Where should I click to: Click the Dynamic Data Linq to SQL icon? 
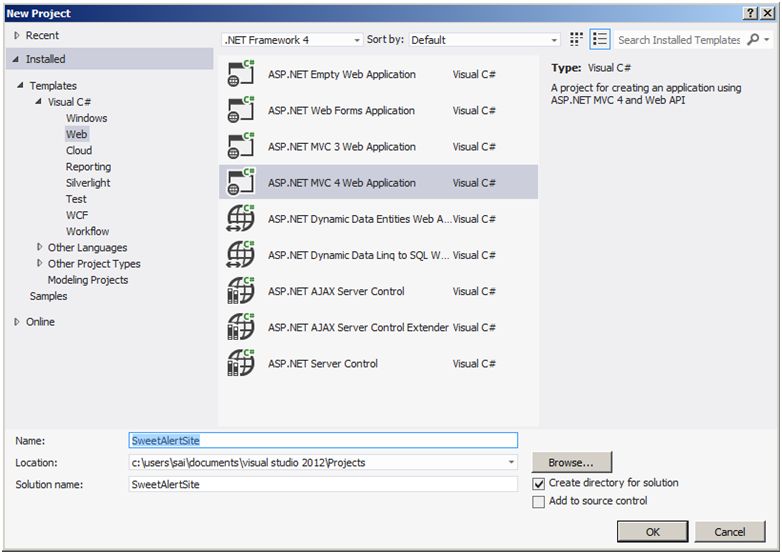(241, 255)
